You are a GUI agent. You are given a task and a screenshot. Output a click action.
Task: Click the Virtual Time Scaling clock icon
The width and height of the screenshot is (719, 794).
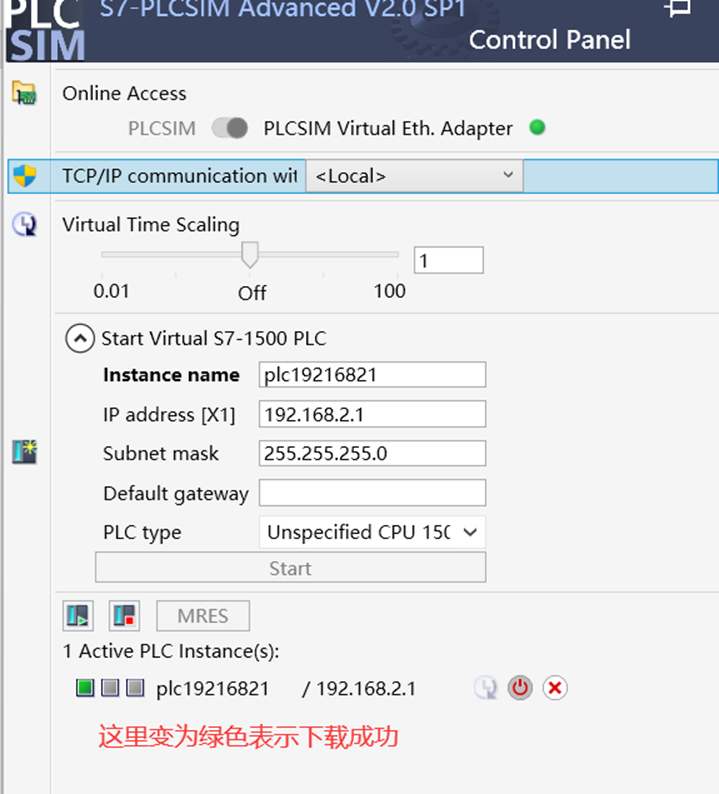24,224
